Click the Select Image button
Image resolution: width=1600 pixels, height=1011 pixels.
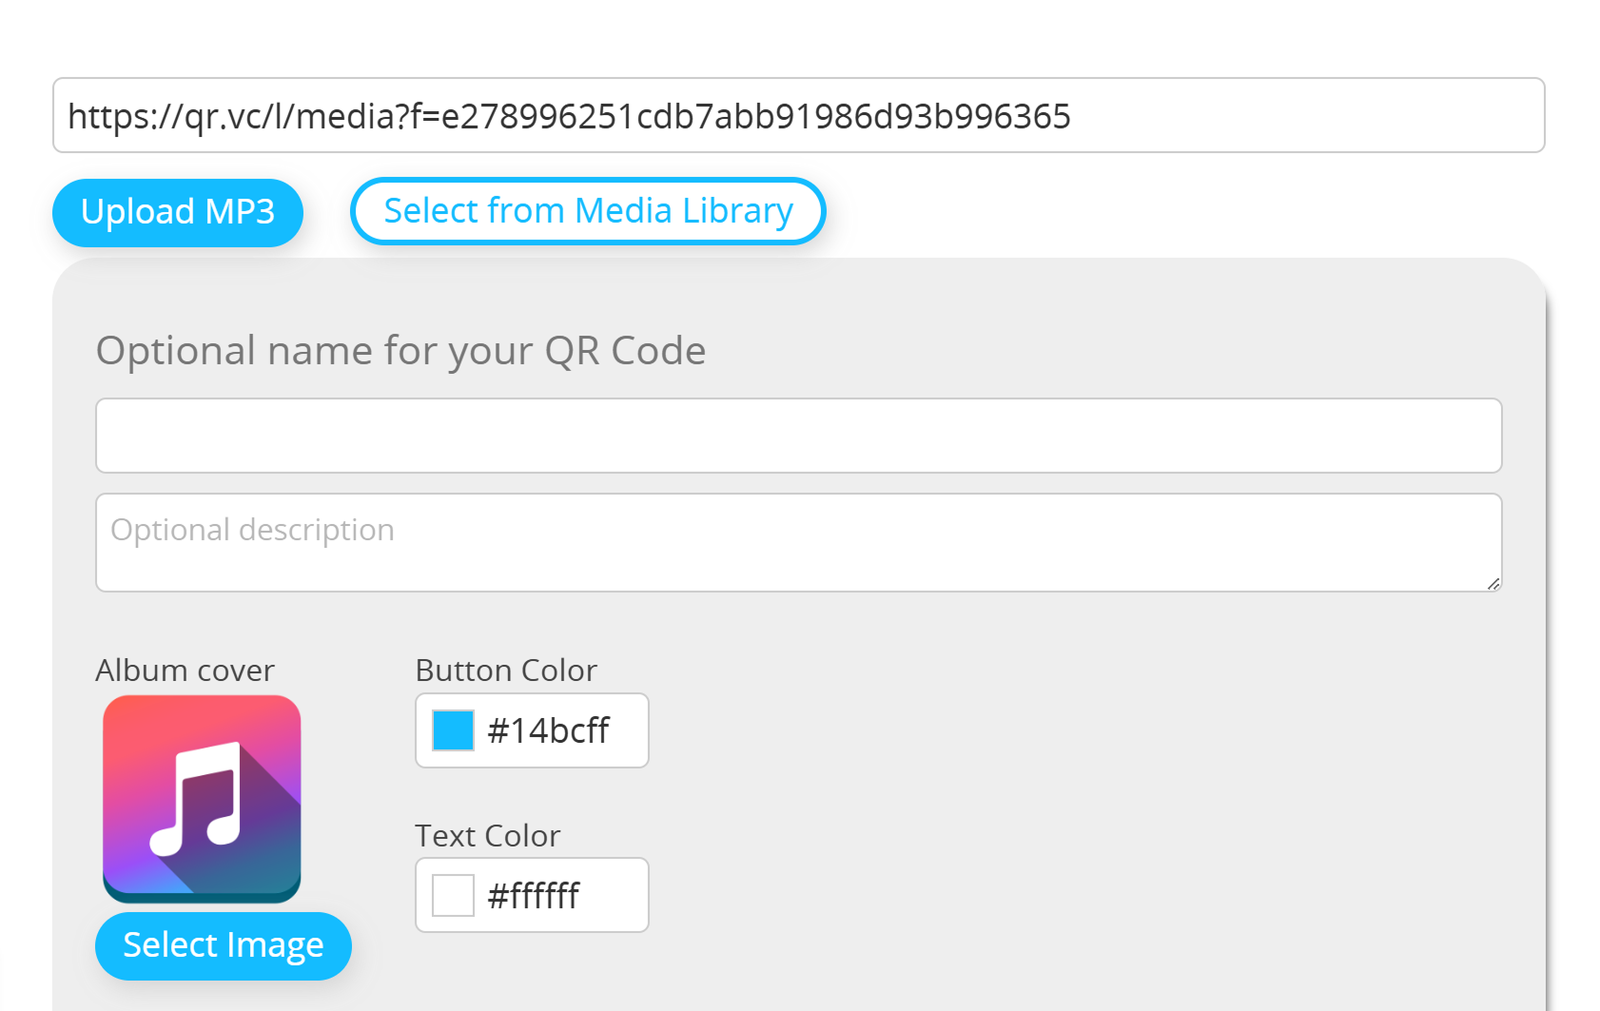click(222, 945)
